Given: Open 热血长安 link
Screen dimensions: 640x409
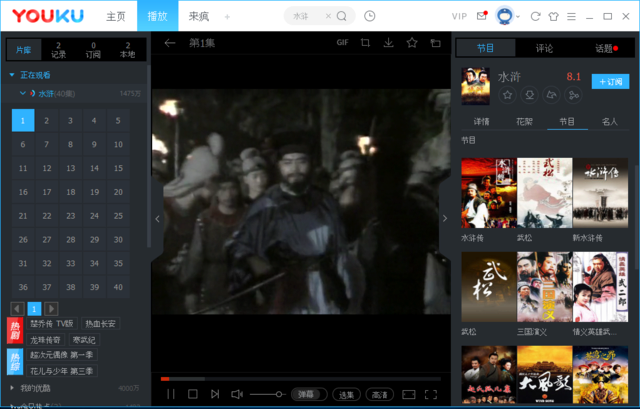Looking at the screenshot, I should 100,324.
